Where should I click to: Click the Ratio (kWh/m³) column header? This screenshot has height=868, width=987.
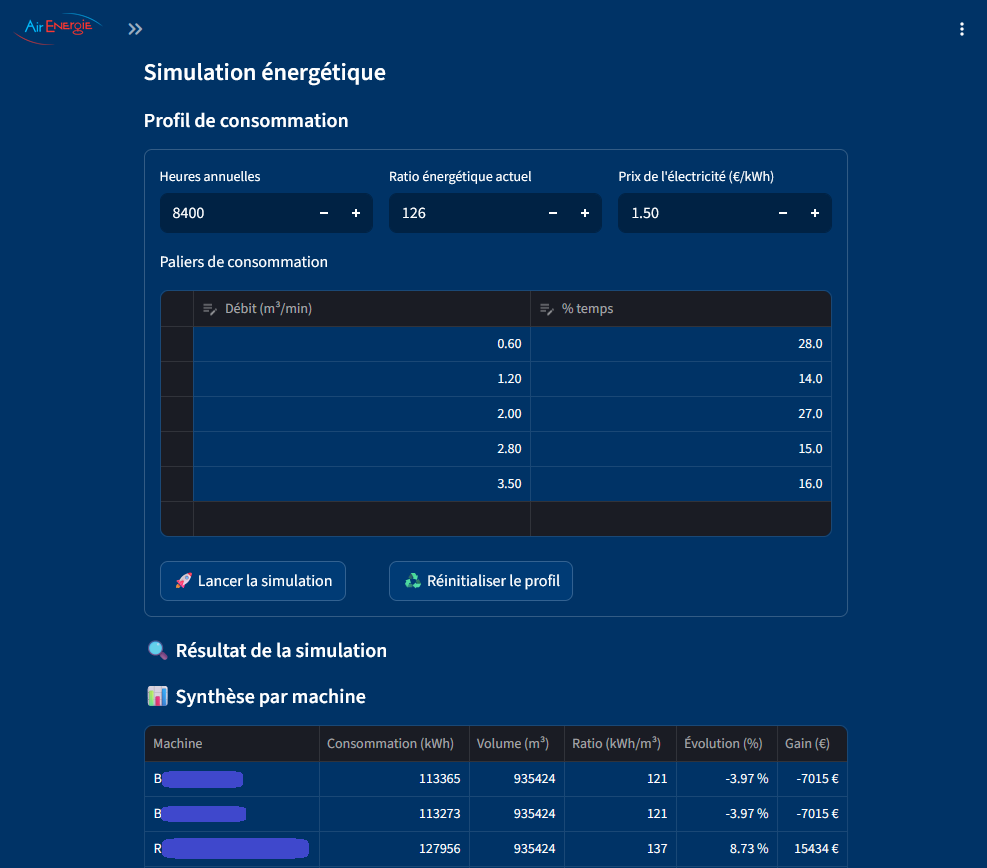coord(620,743)
